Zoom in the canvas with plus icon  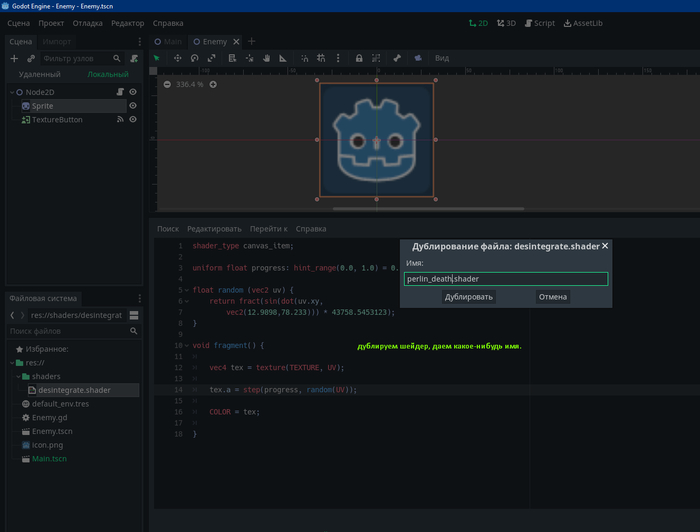pyautogui.click(x=213, y=84)
